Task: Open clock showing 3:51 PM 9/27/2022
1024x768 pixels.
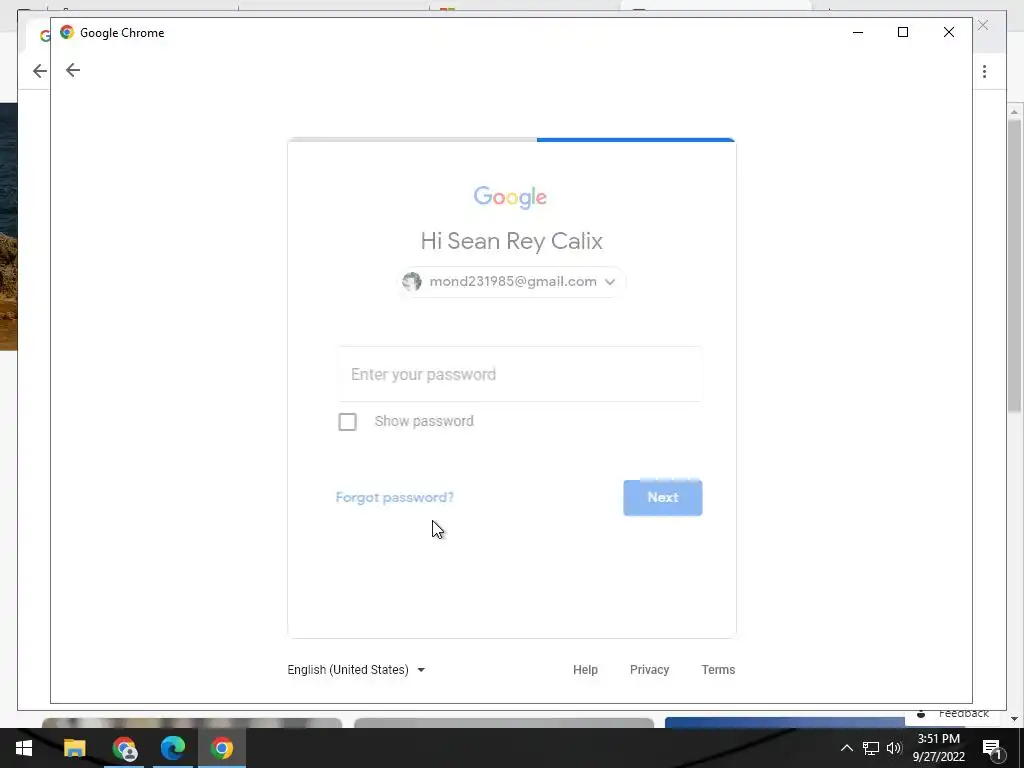Action: (938, 748)
